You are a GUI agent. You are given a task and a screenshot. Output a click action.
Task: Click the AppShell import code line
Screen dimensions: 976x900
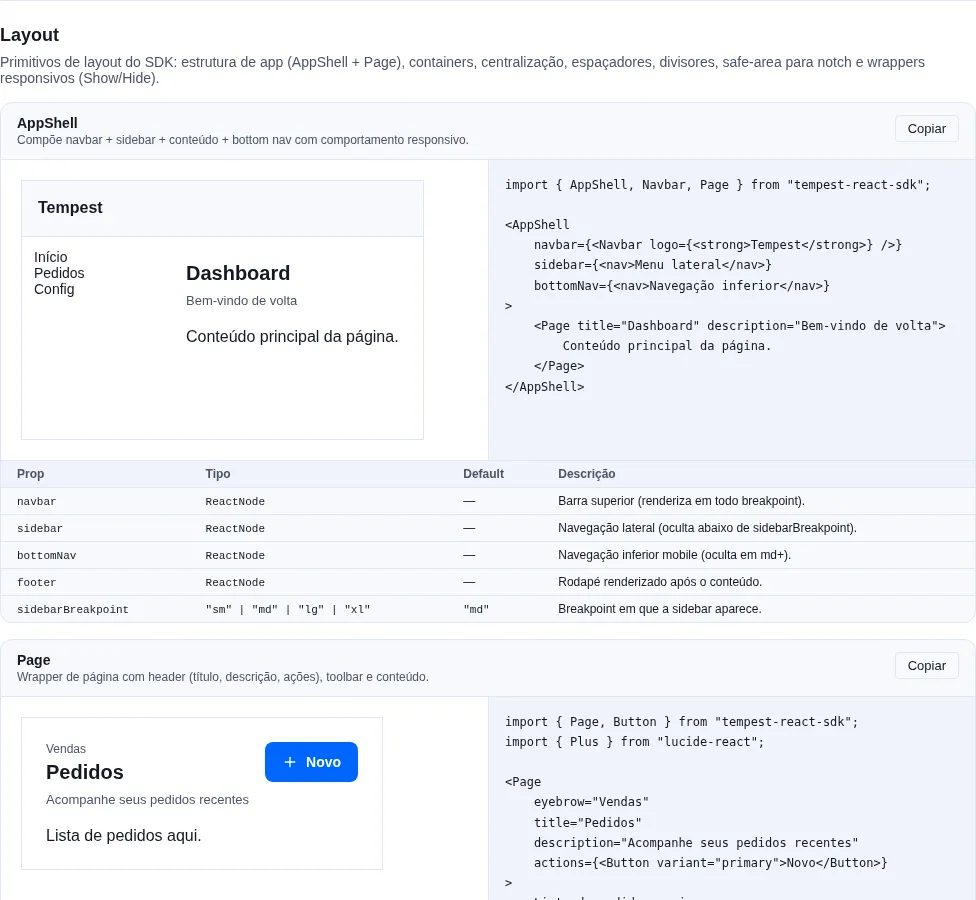(718, 185)
